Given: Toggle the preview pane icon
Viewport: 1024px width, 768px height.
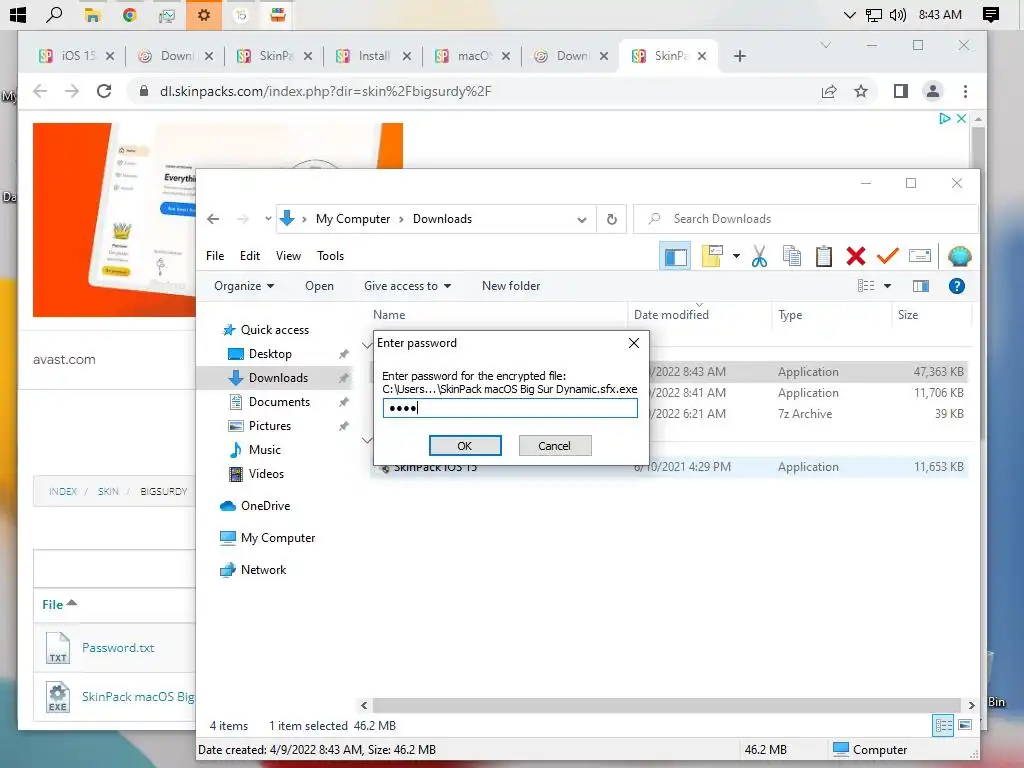Looking at the screenshot, I should 921,286.
